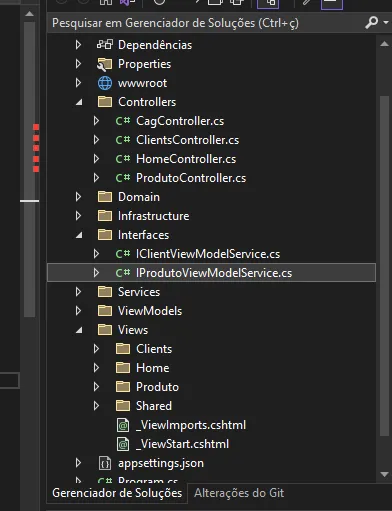Expand the Dependências node

click(78, 45)
